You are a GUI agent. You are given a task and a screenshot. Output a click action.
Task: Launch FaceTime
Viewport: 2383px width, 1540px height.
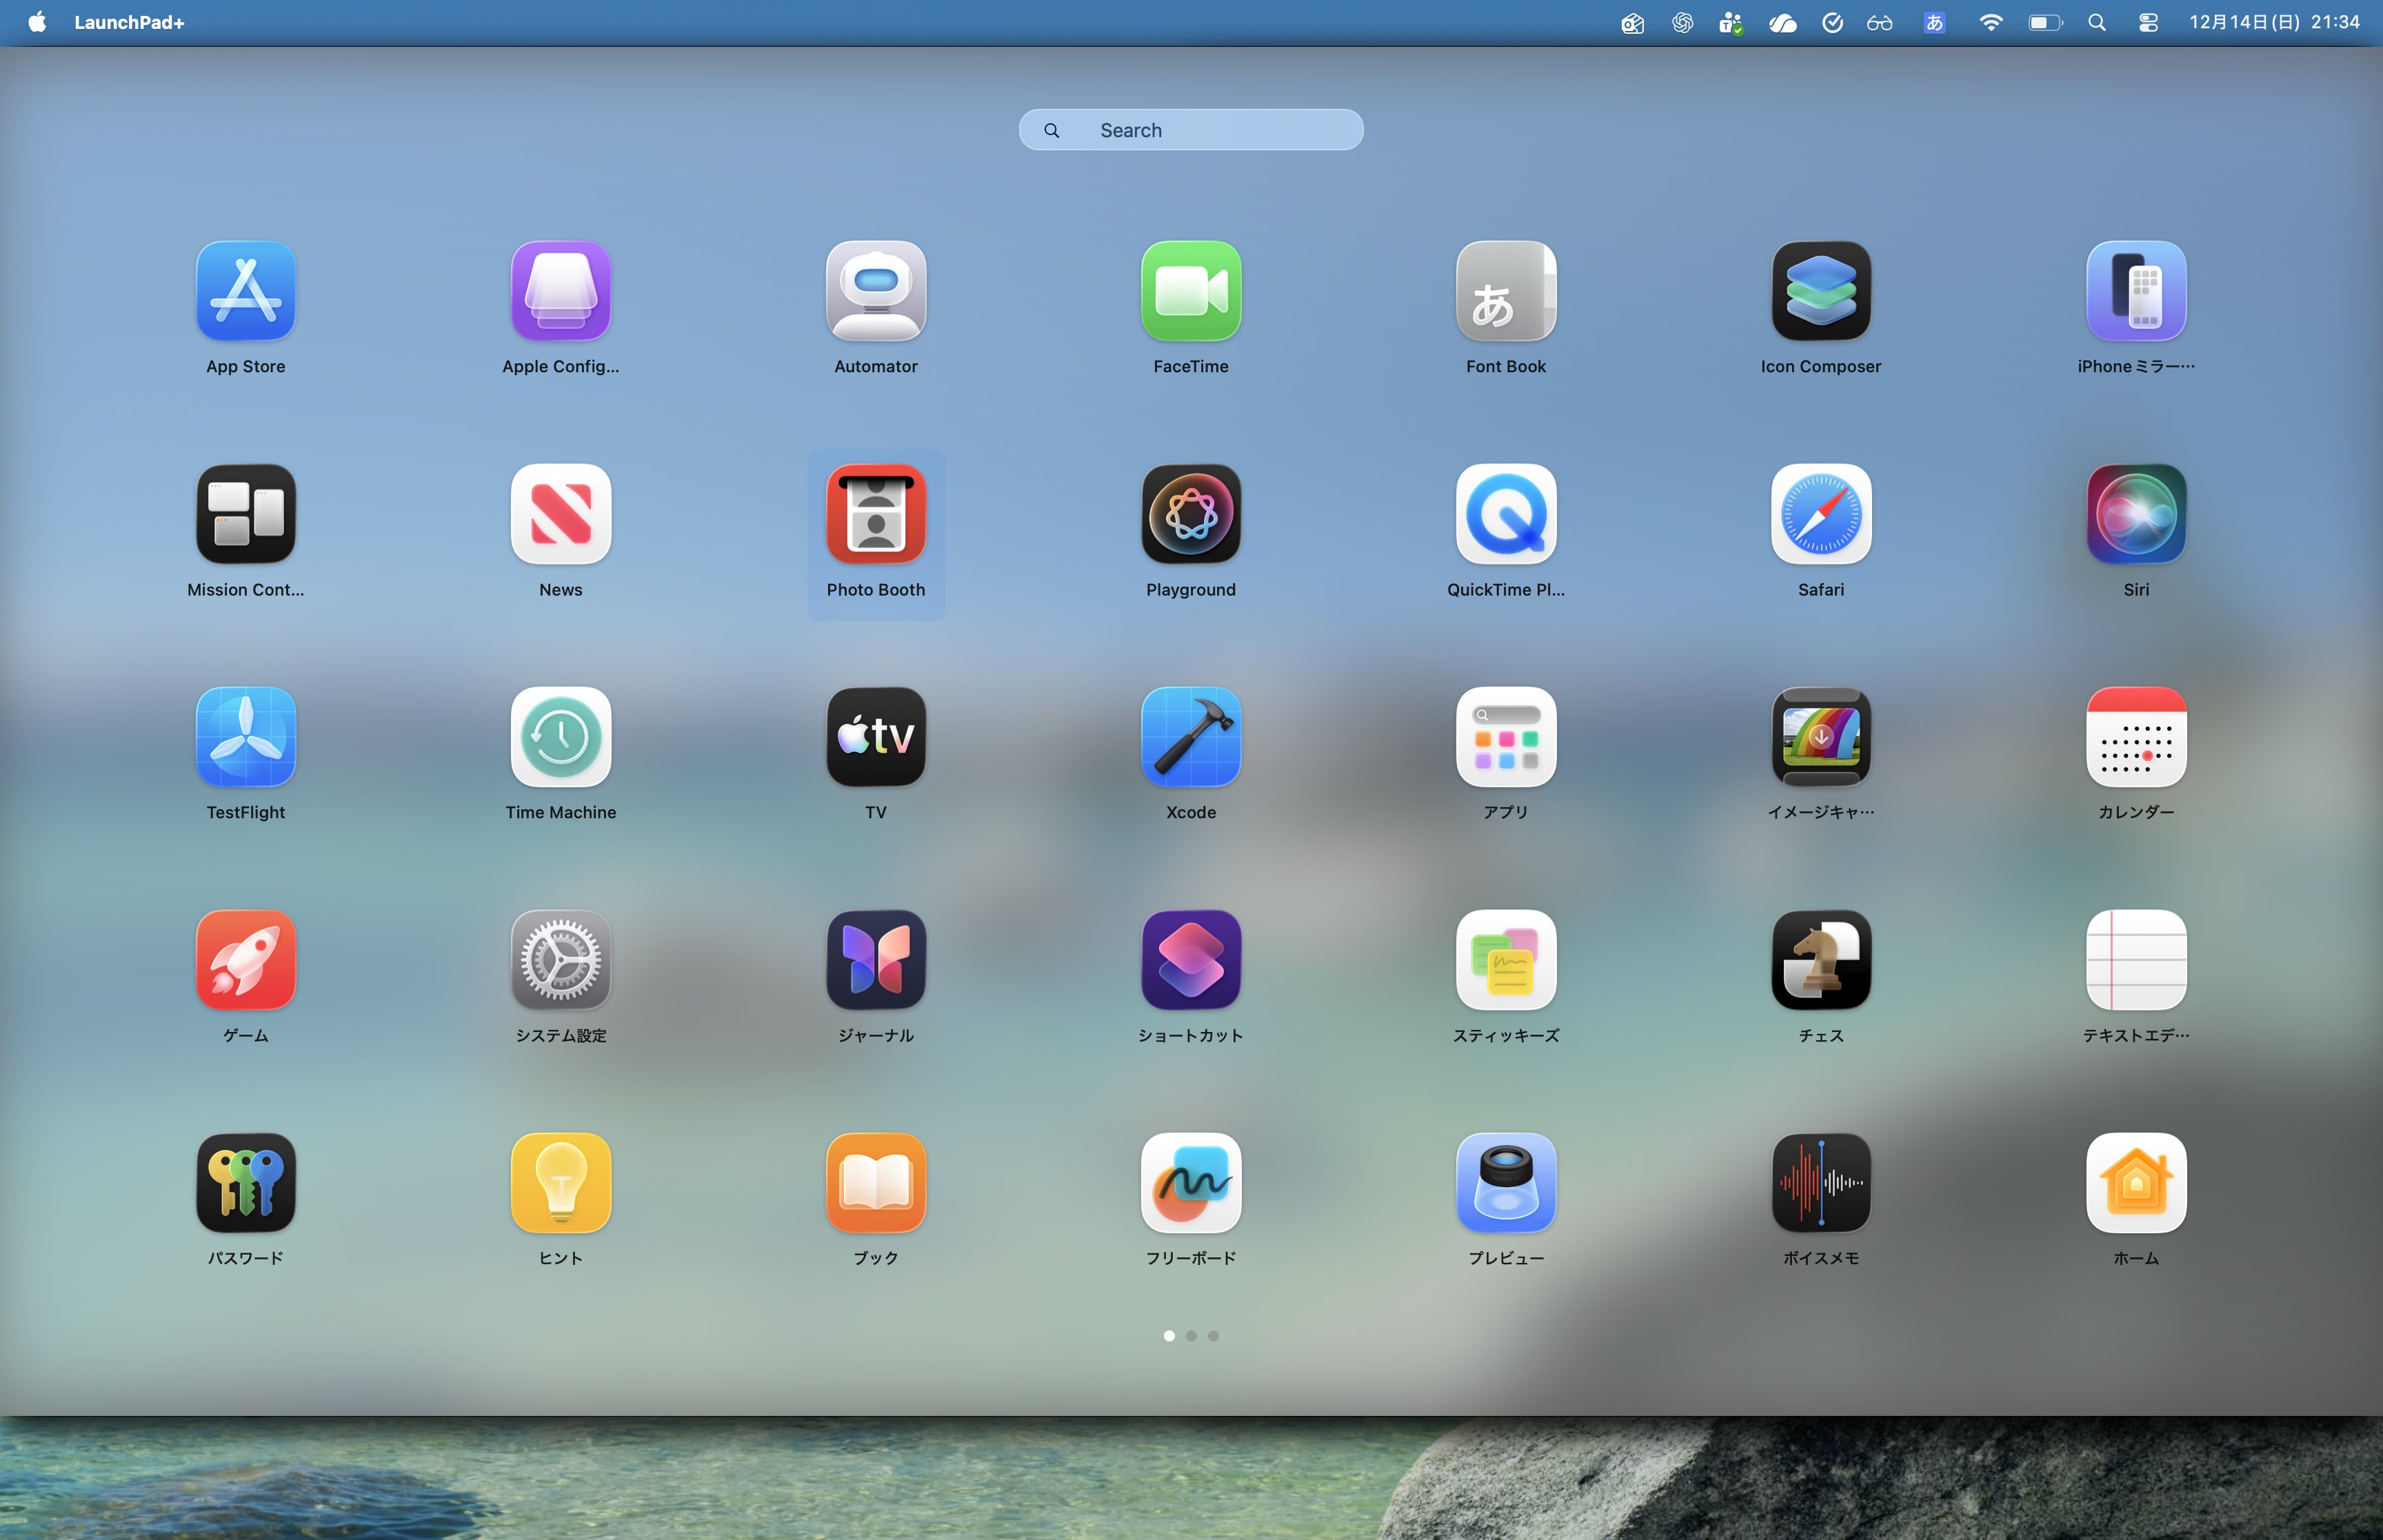tap(1190, 291)
